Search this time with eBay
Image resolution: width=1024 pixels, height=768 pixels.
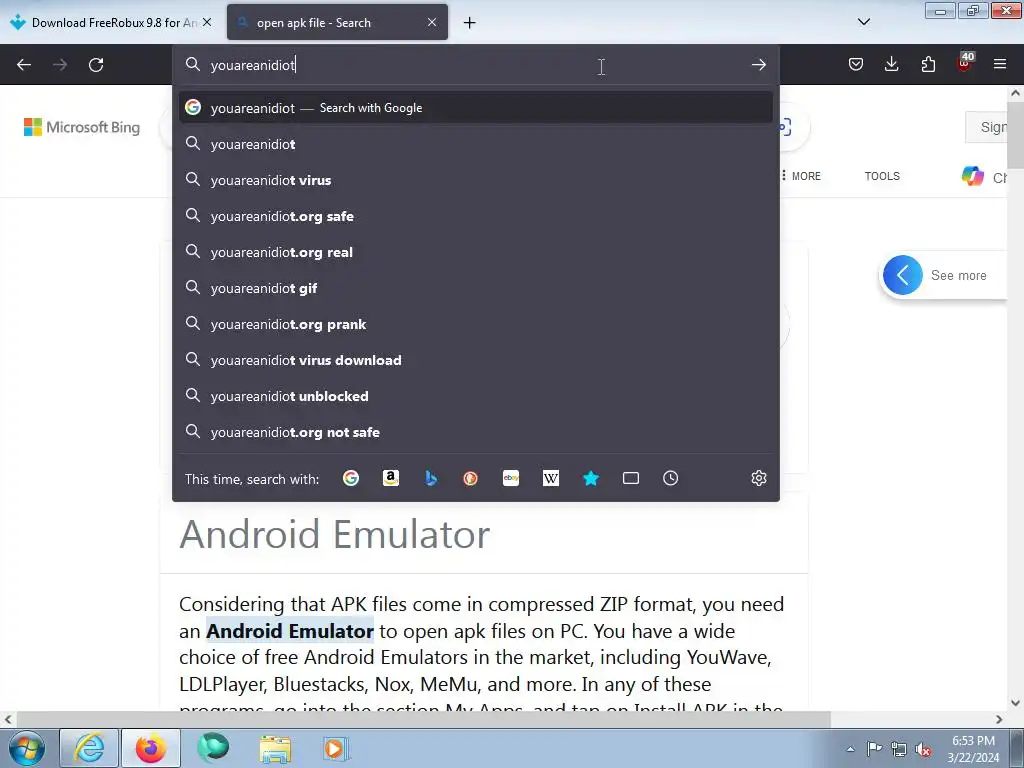click(x=511, y=479)
